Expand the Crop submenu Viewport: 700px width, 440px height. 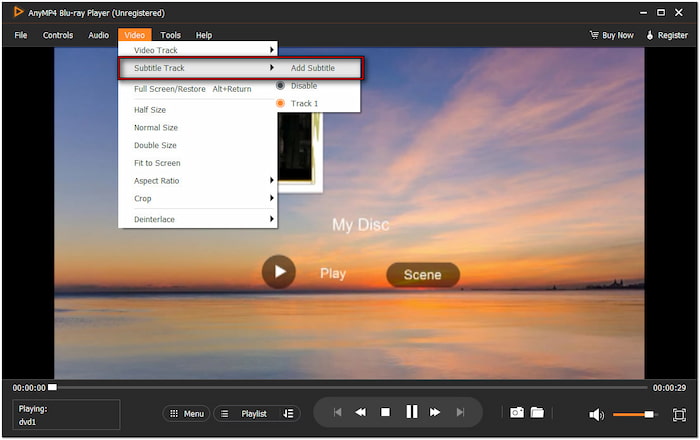(x=198, y=199)
